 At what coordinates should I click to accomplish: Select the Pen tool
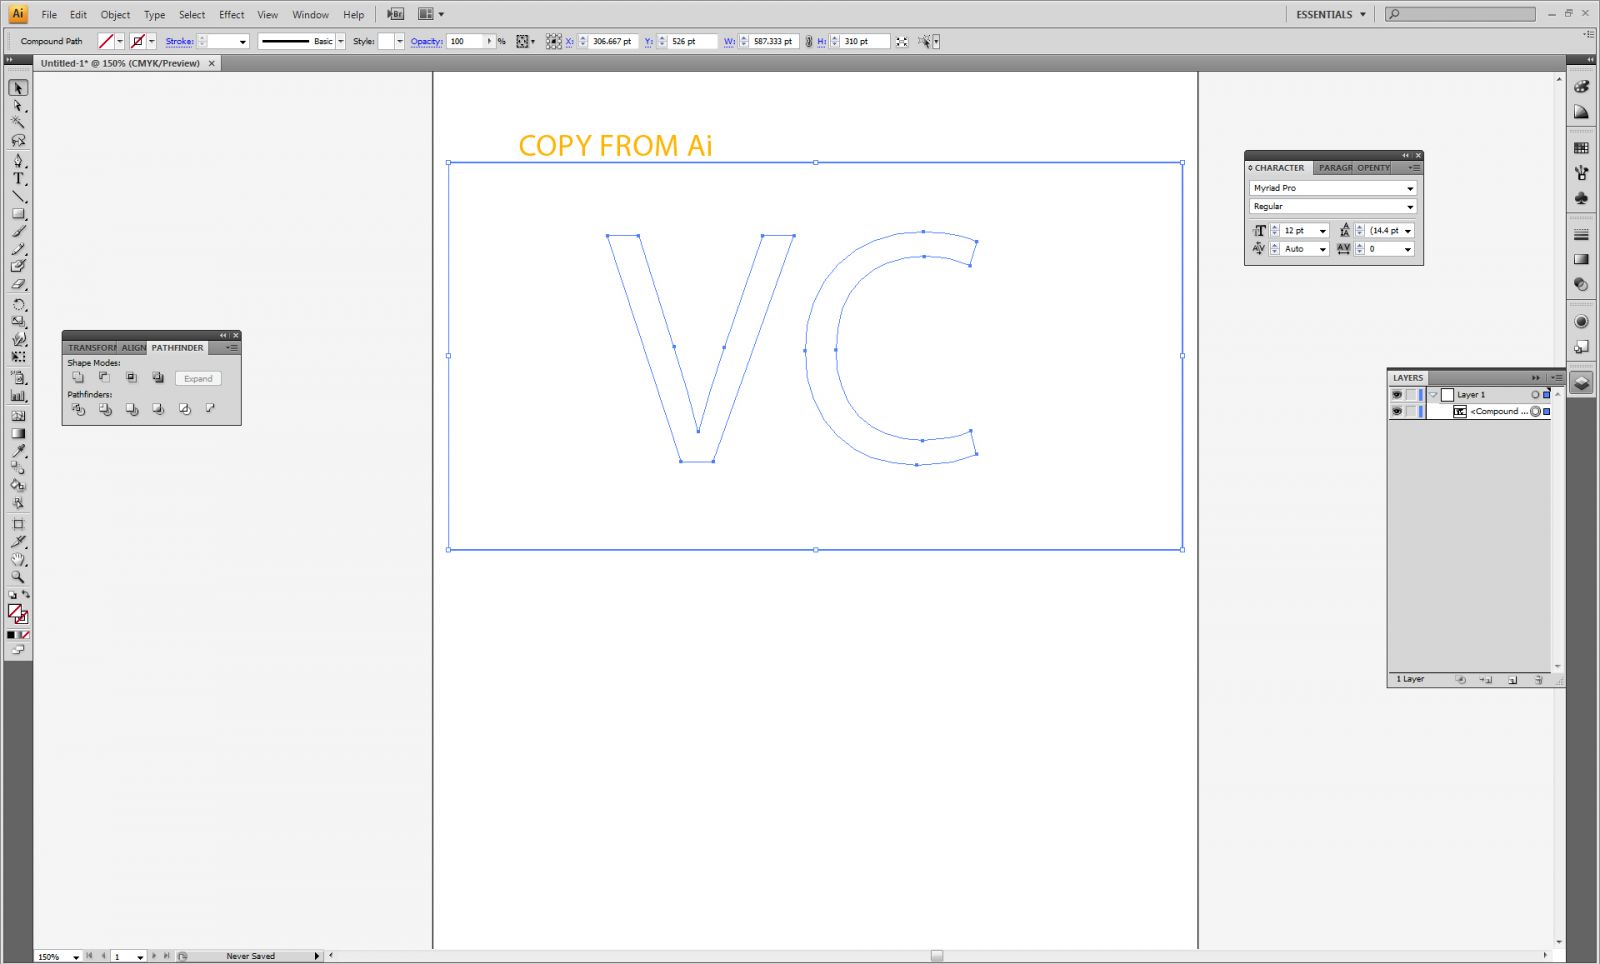click(x=18, y=161)
